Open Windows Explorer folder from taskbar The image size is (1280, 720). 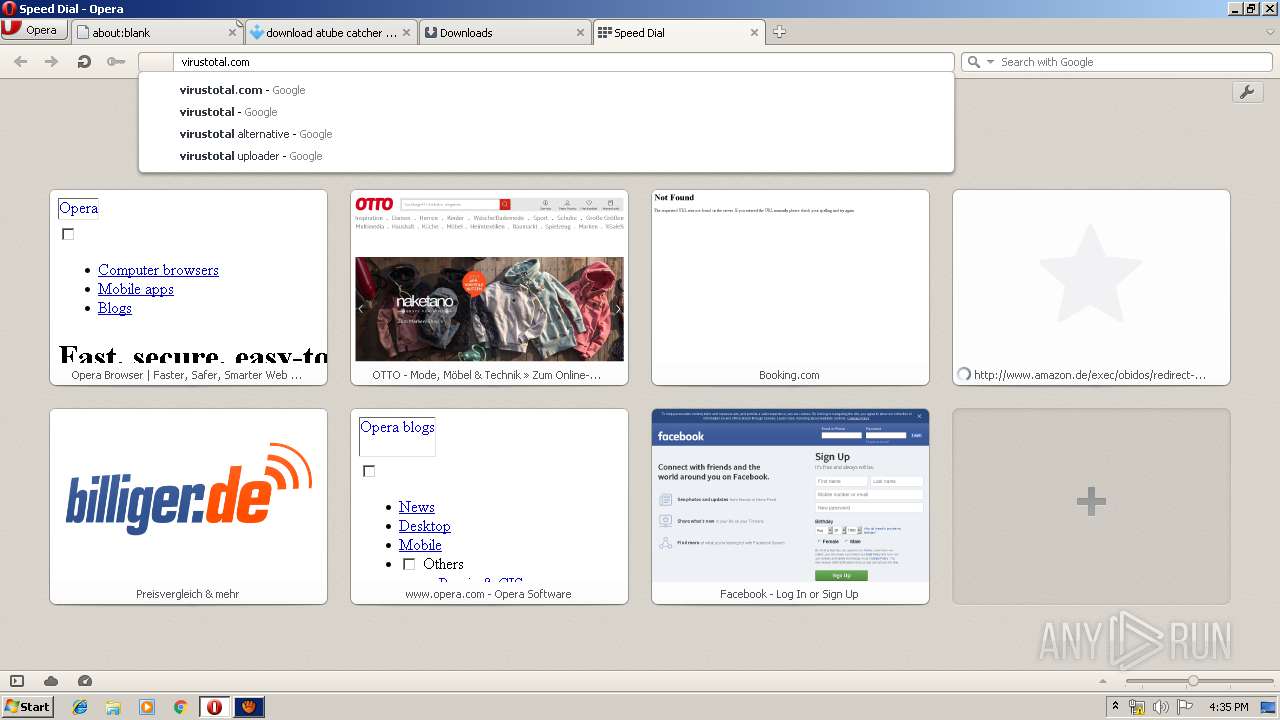[x=113, y=707]
